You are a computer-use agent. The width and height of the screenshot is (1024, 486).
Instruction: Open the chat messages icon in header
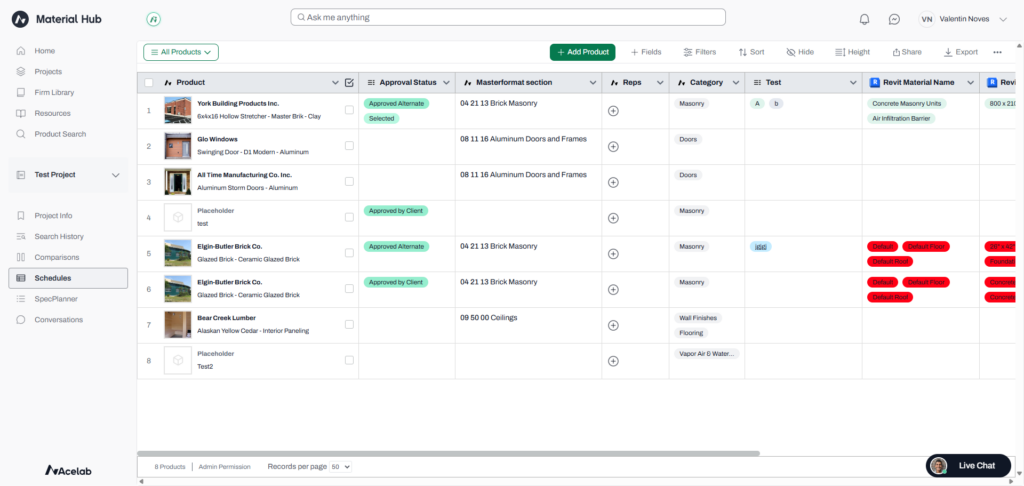pos(894,19)
